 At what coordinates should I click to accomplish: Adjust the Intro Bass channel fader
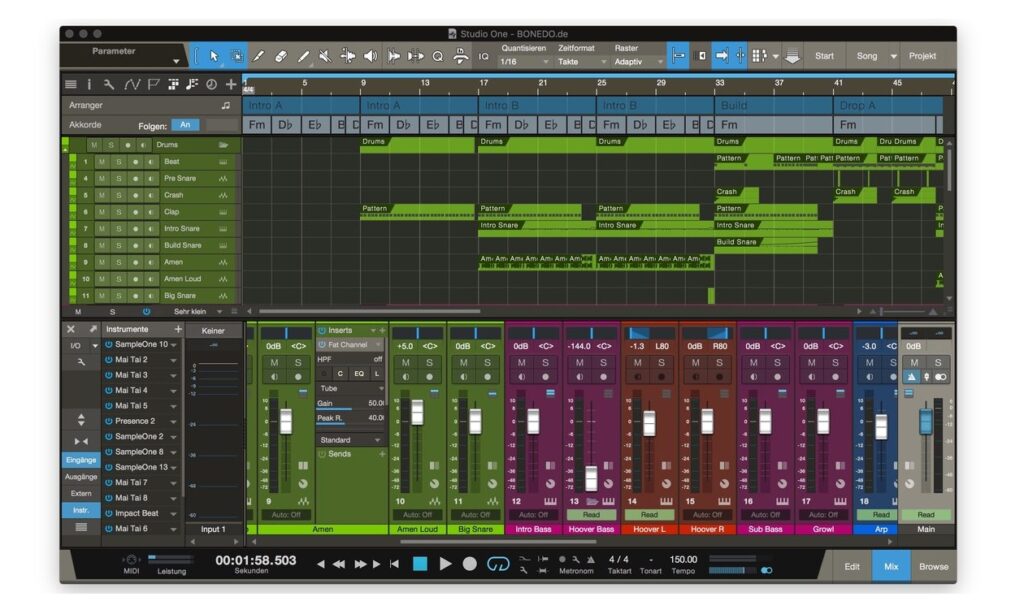click(x=533, y=421)
